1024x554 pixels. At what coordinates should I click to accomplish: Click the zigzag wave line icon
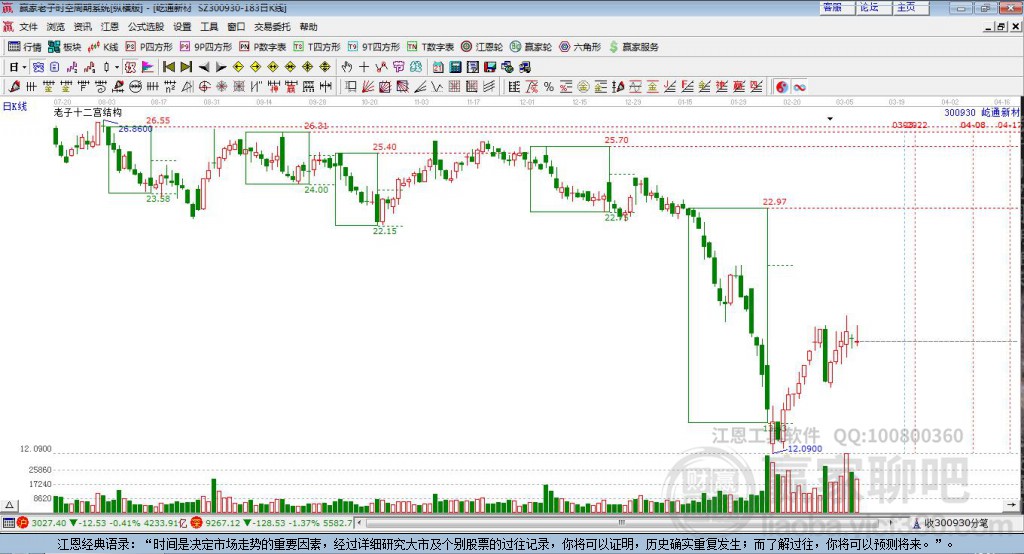[381, 67]
